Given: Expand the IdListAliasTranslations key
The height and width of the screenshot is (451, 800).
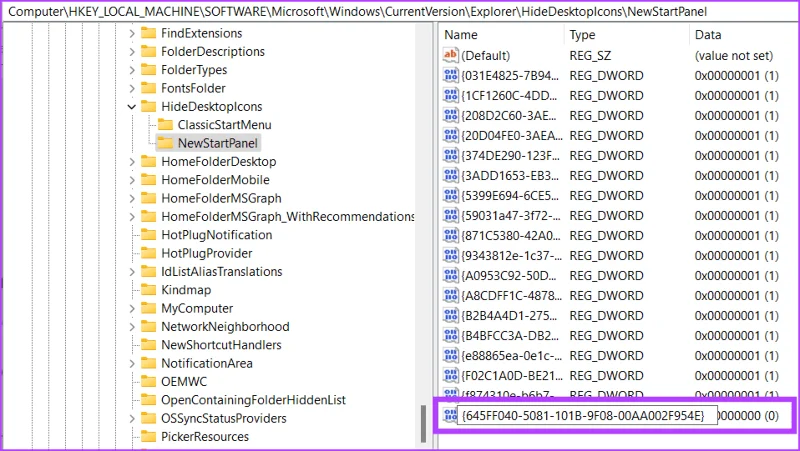Looking at the screenshot, I should (x=132, y=271).
